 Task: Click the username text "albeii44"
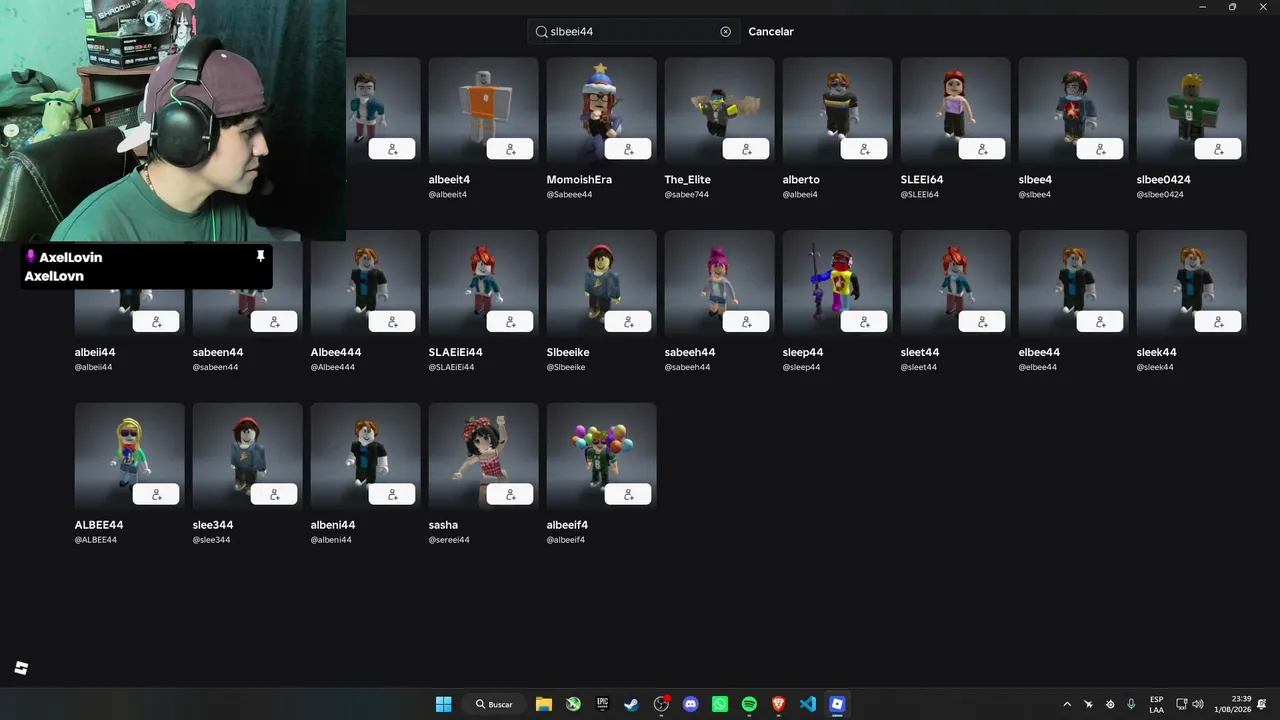(95, 353)
